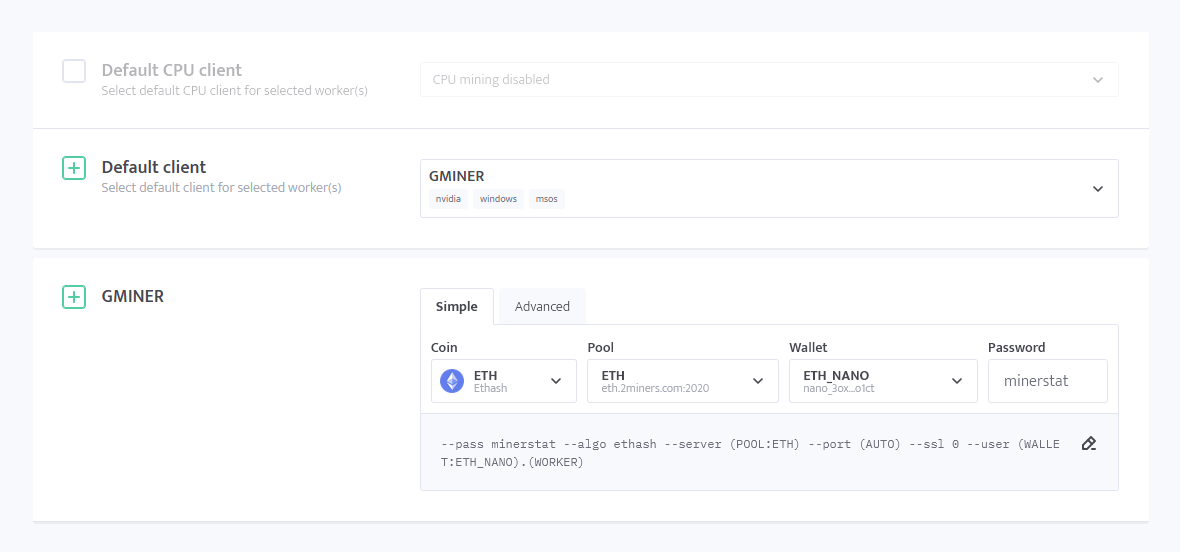
Task: Click 'Select default CPU client' description text
Action: point(235,91)
